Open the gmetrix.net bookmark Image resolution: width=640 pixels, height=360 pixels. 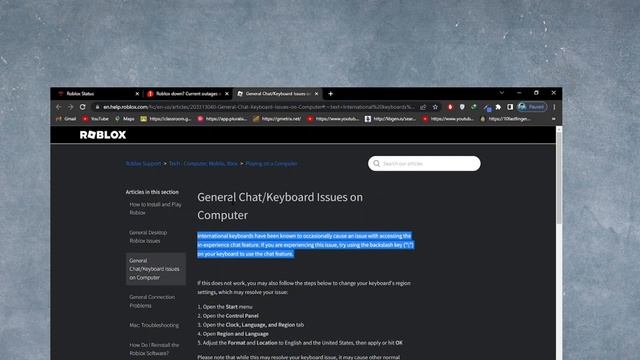(277, 119)
